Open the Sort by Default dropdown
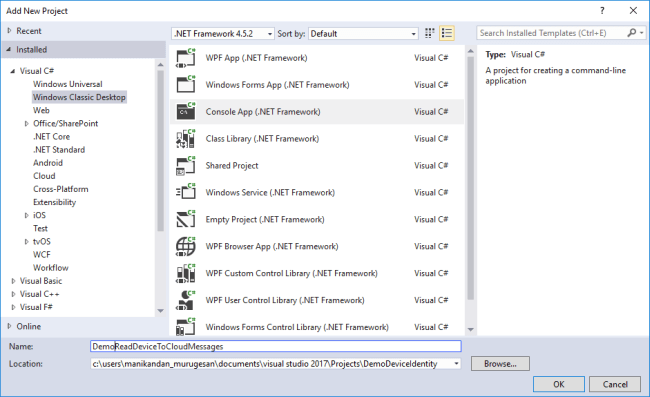The height and width of the screenshot is (397, 650). (363, 34)
